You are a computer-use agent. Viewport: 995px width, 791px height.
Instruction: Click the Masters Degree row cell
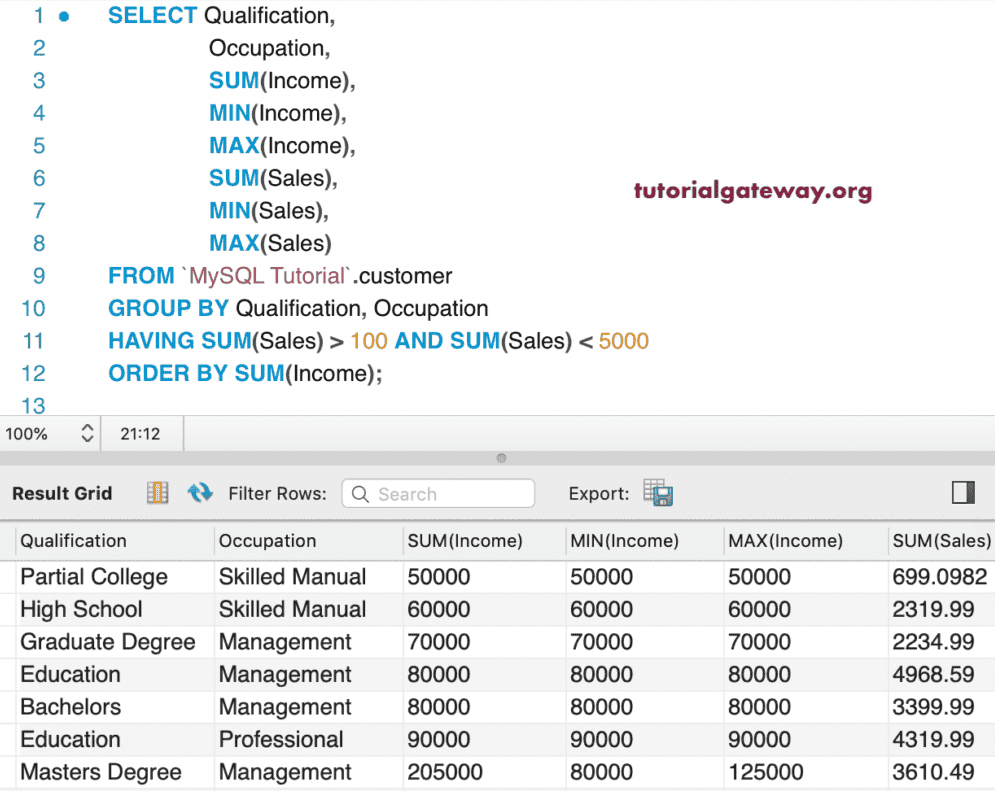tap(101, 772)
